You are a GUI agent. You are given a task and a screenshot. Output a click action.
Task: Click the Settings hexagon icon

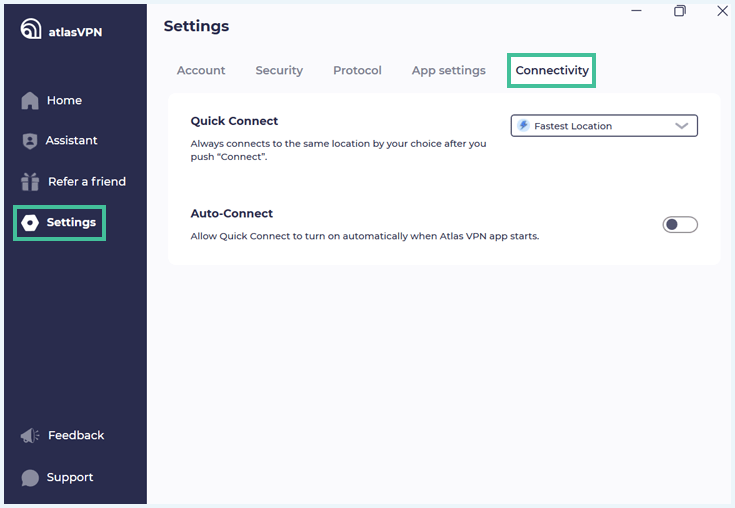pos(30,223)
